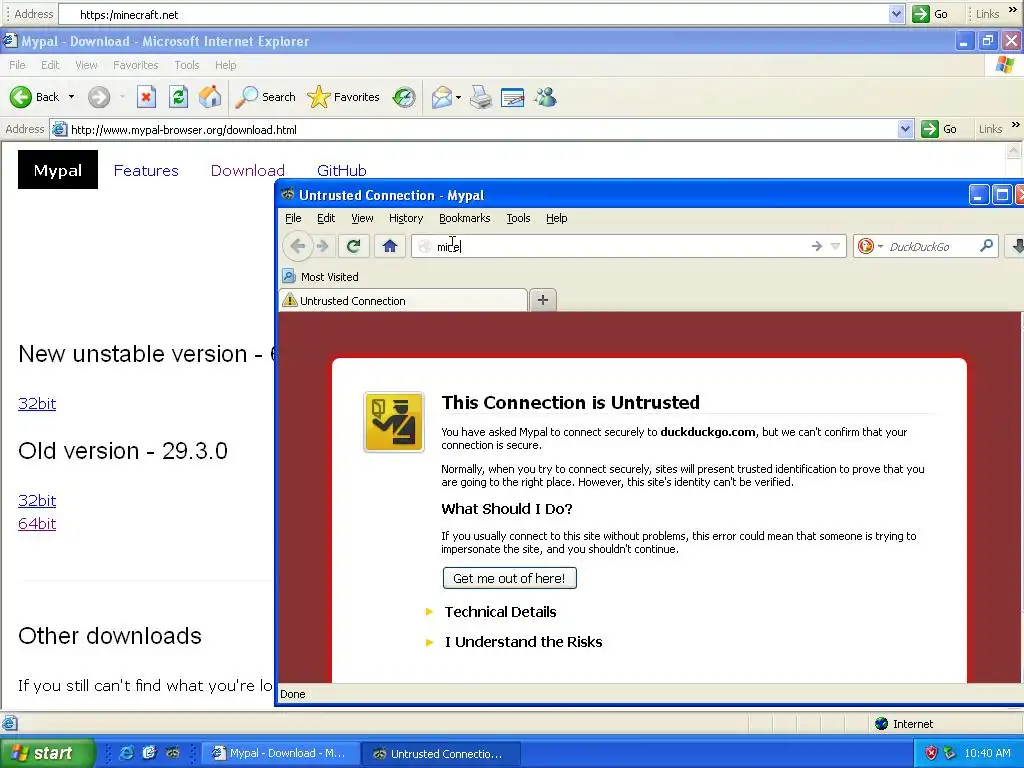Viewport: 1024px width, 768px height.
Task: Click the Most Visited bookmarks icon
Action: click(x=289, y=276)
